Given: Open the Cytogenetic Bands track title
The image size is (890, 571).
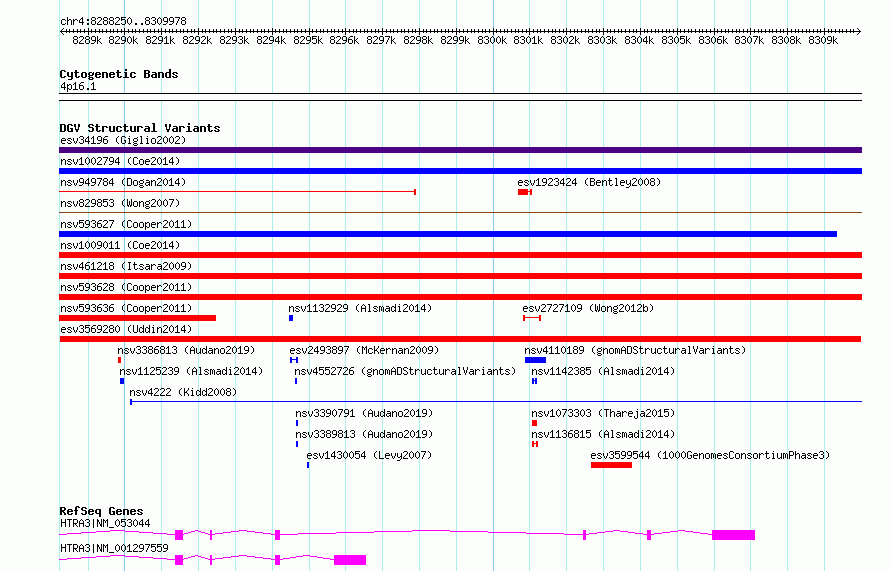Looking at the screenshot, I should pyautogui.click(x=119, y=74).
